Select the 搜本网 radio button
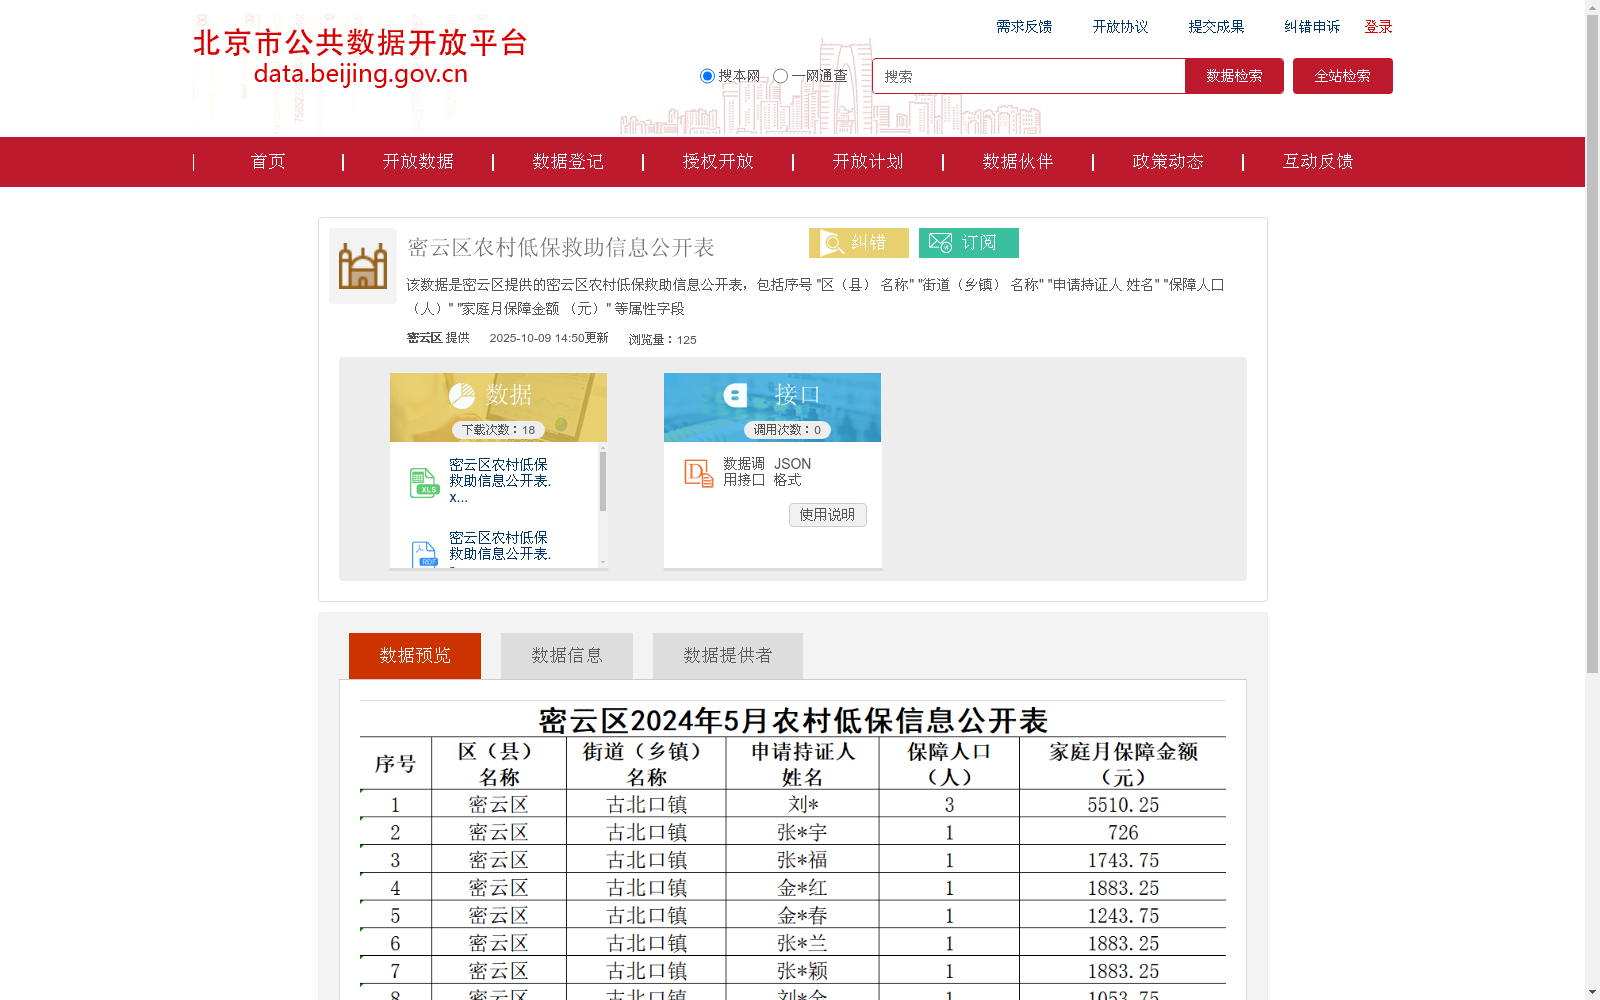The image size is (1600, 1000). point(707,76)
